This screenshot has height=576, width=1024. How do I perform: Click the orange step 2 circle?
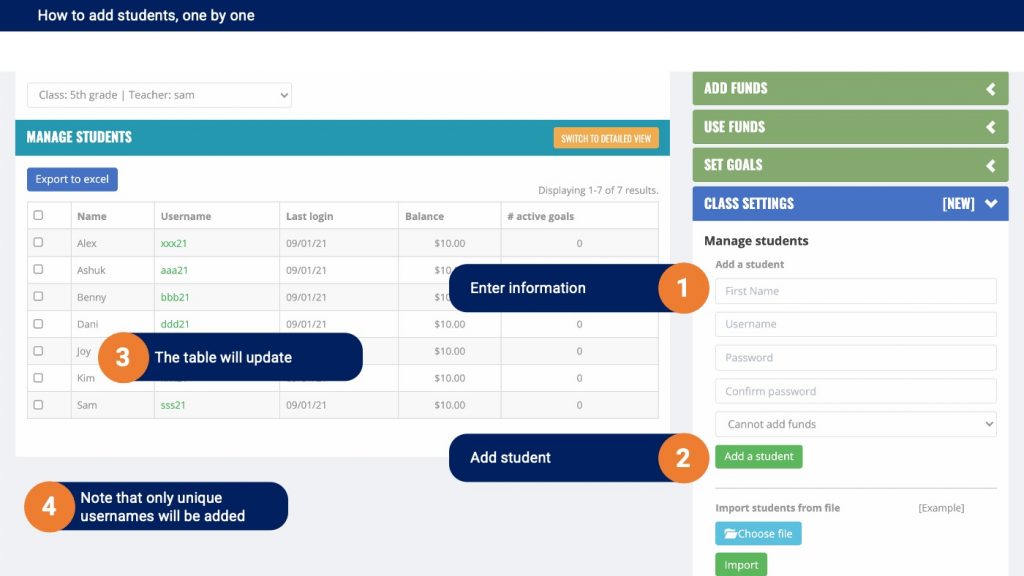tap(683, 458)
